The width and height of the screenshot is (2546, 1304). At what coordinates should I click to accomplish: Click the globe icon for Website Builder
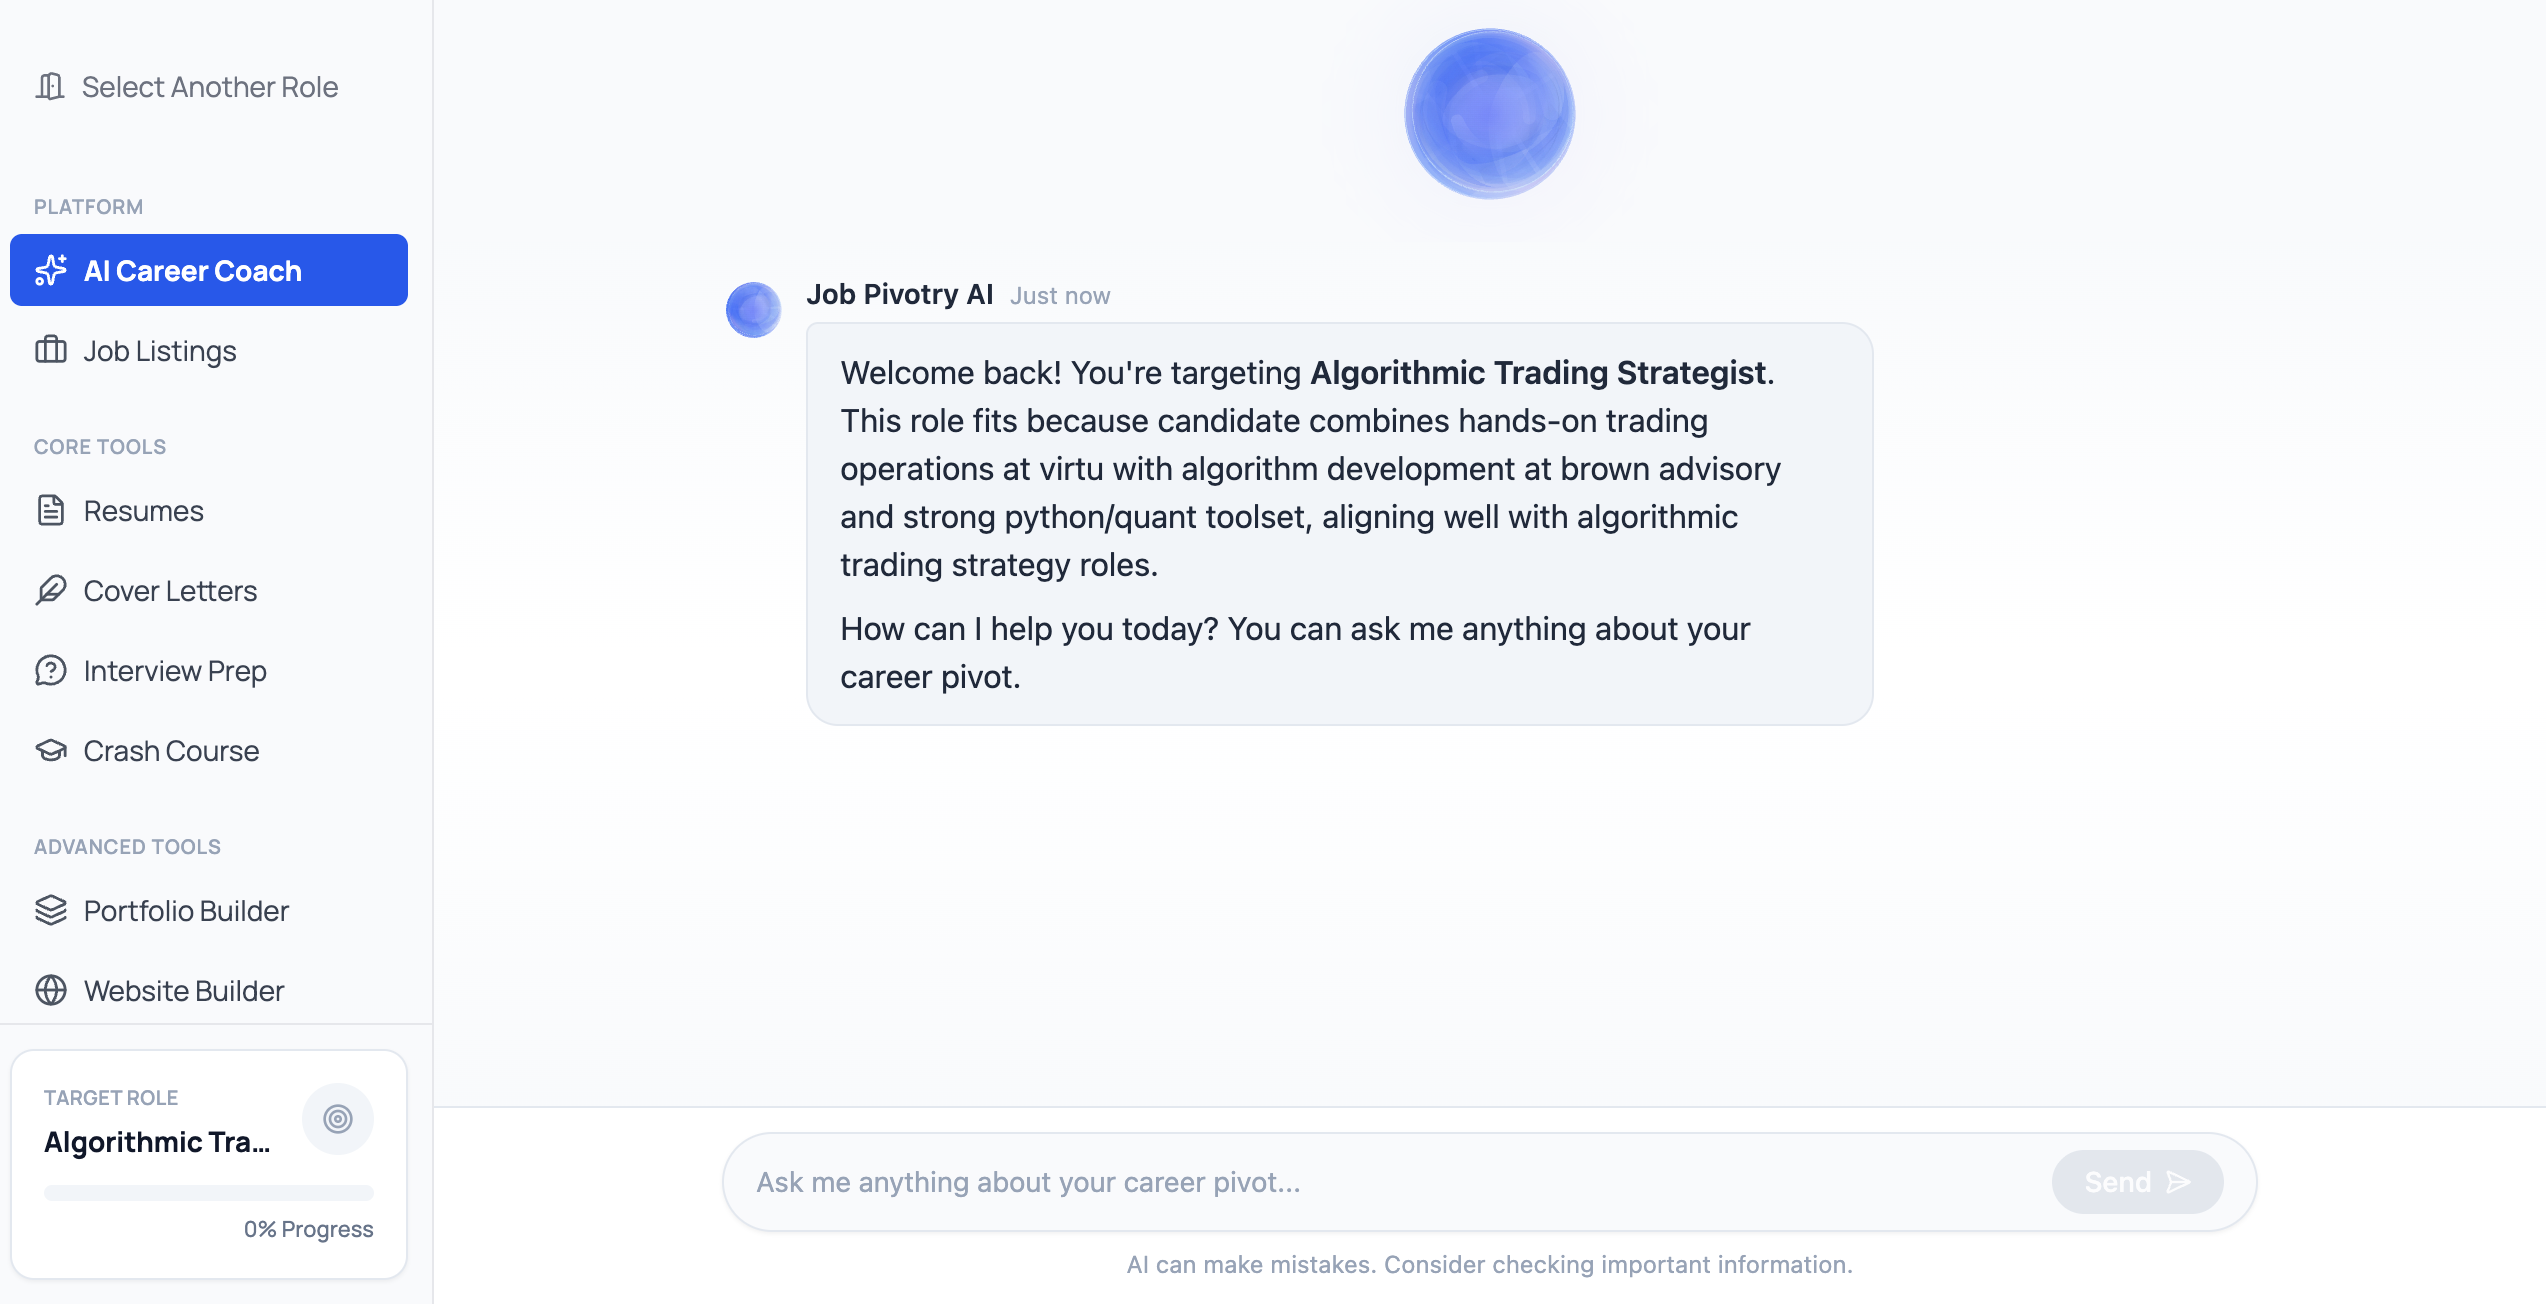point(51,991)
